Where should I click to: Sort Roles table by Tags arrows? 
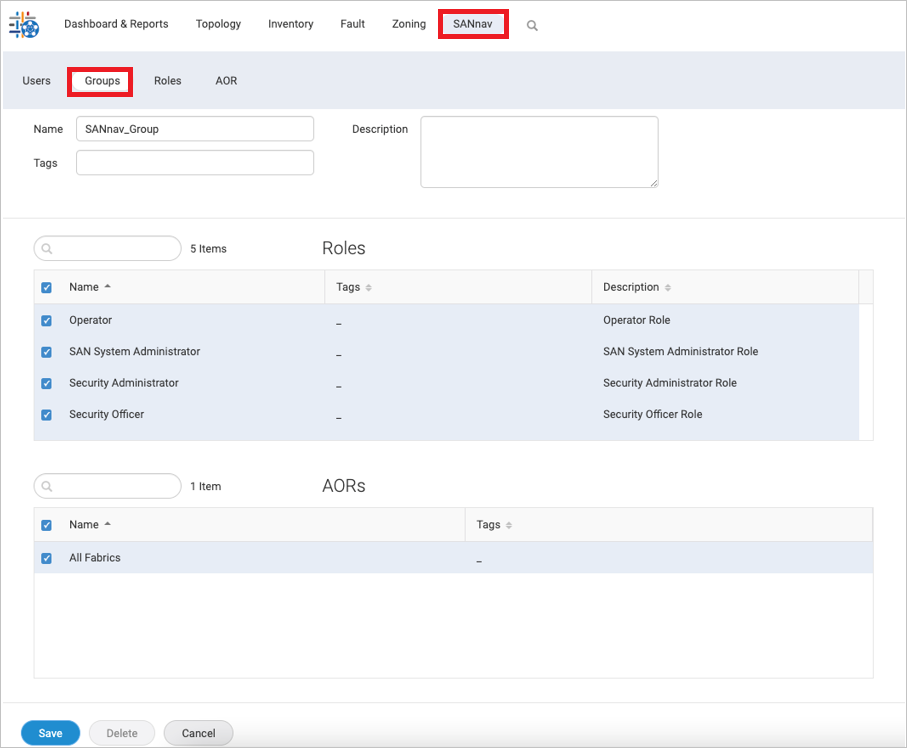coord(368,288)
